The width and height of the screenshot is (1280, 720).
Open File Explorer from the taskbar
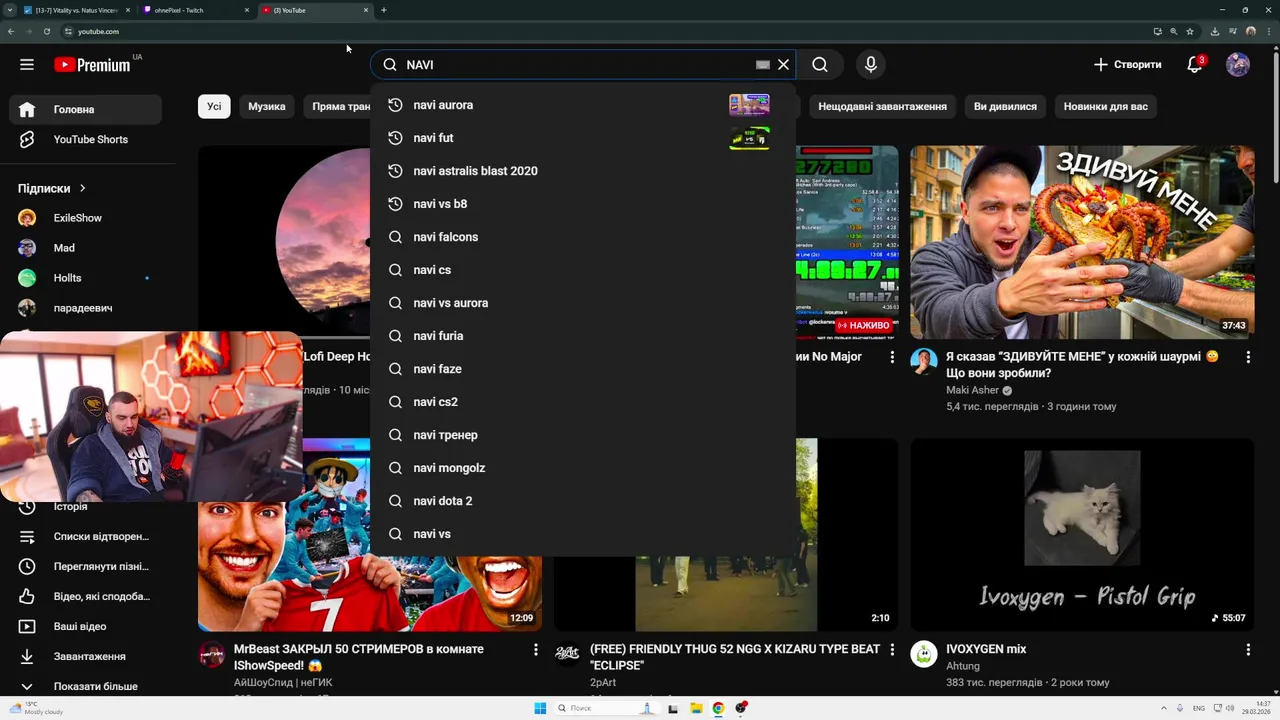pyautogui.click(x=696, y=708)
